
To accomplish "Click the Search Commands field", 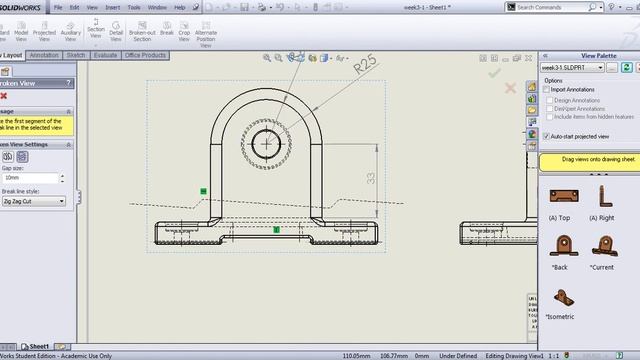I will 551,7.
